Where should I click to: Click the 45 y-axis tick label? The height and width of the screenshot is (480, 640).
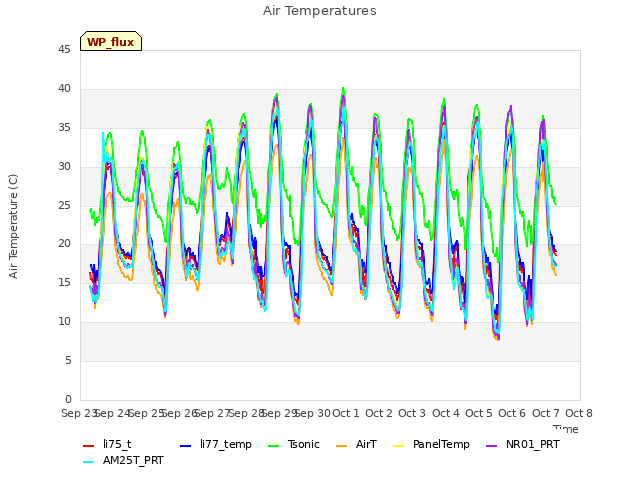point(64,50)
